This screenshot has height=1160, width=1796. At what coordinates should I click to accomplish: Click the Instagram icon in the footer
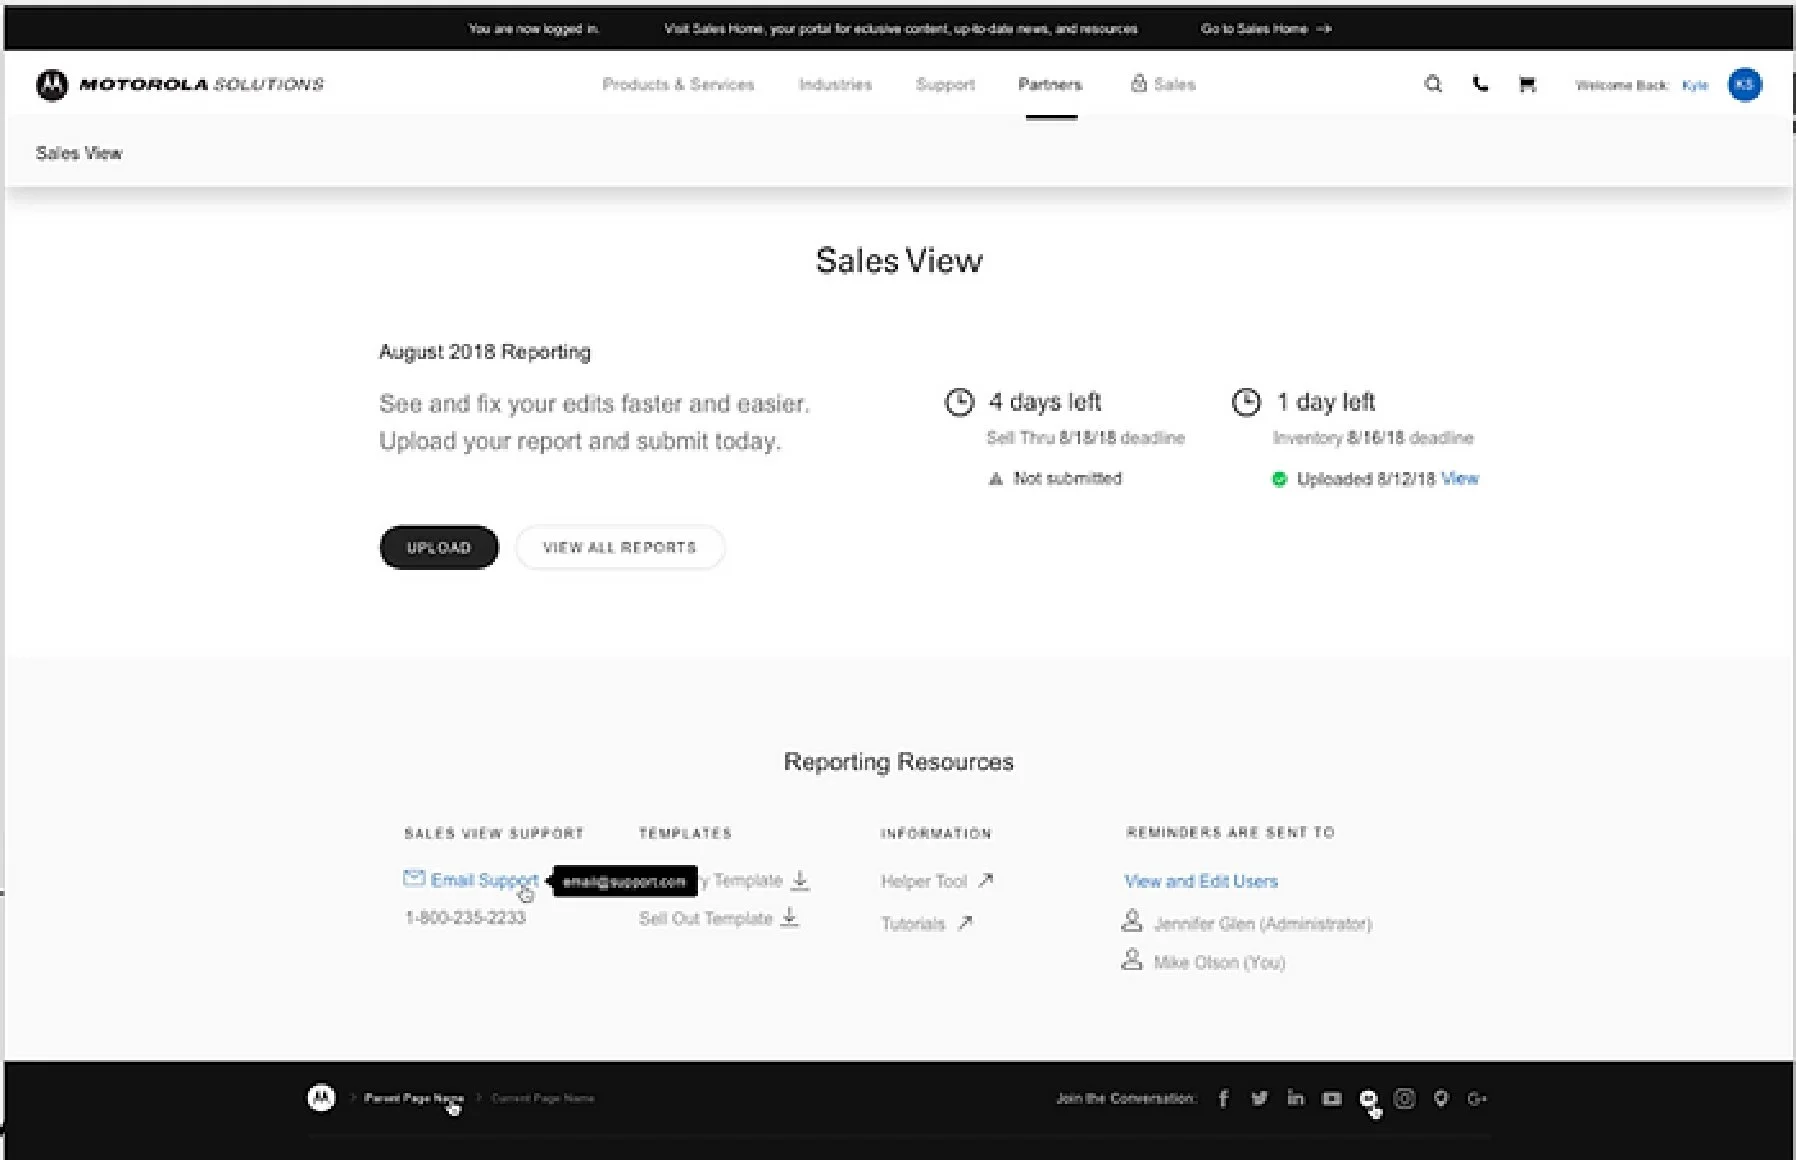(x=1404, y=1098)
